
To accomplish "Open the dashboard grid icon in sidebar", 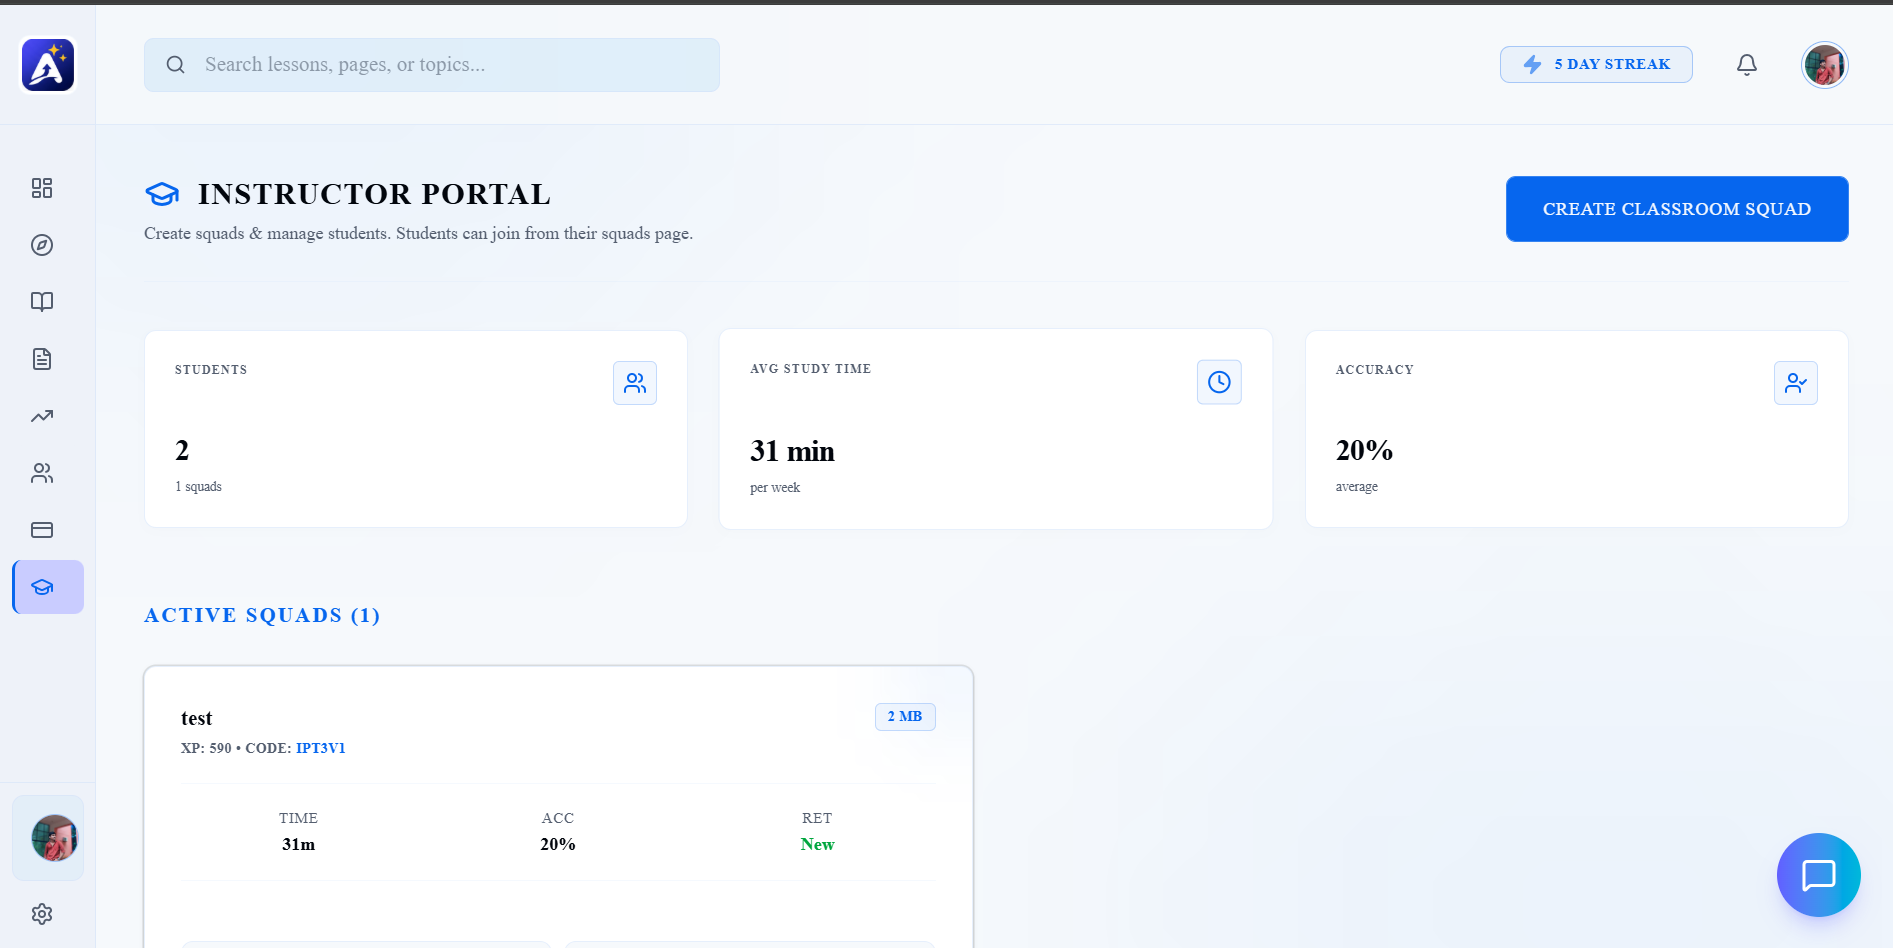I will [42, 188].
